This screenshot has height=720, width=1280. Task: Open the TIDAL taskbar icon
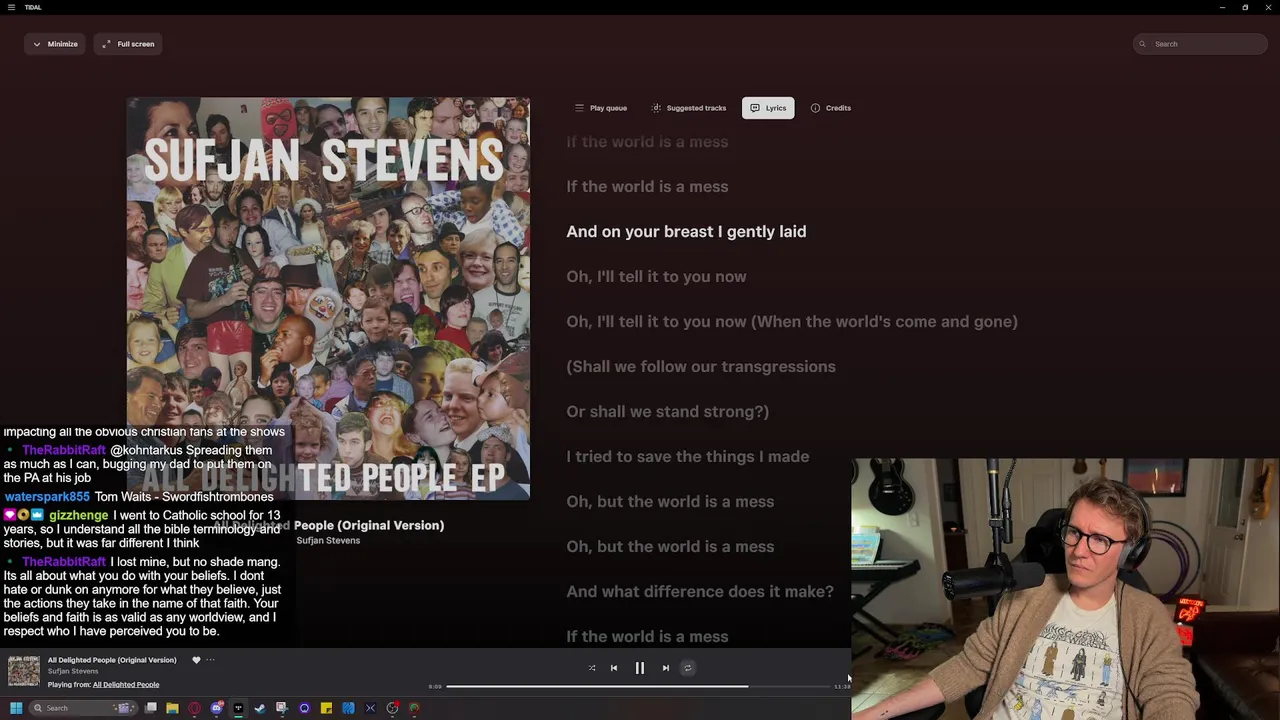[238, 708]
